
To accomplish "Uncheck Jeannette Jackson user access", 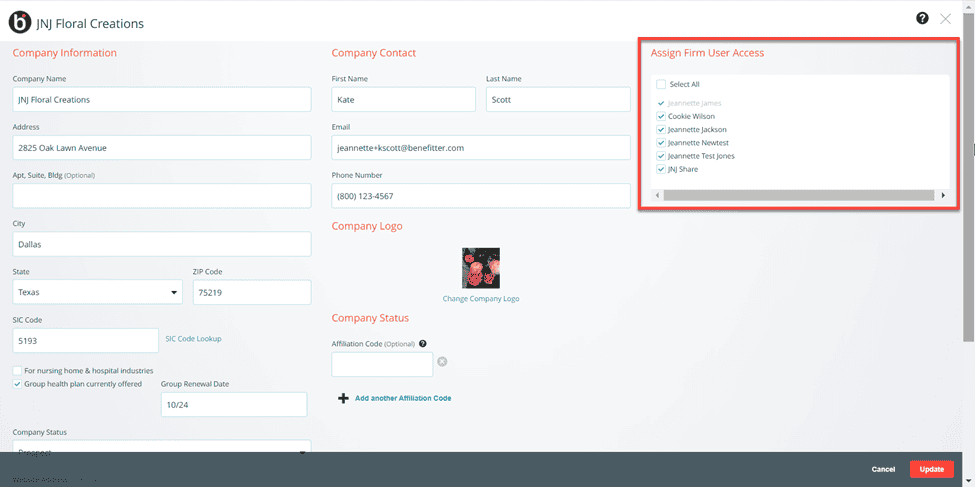I will tap(661, 129).
